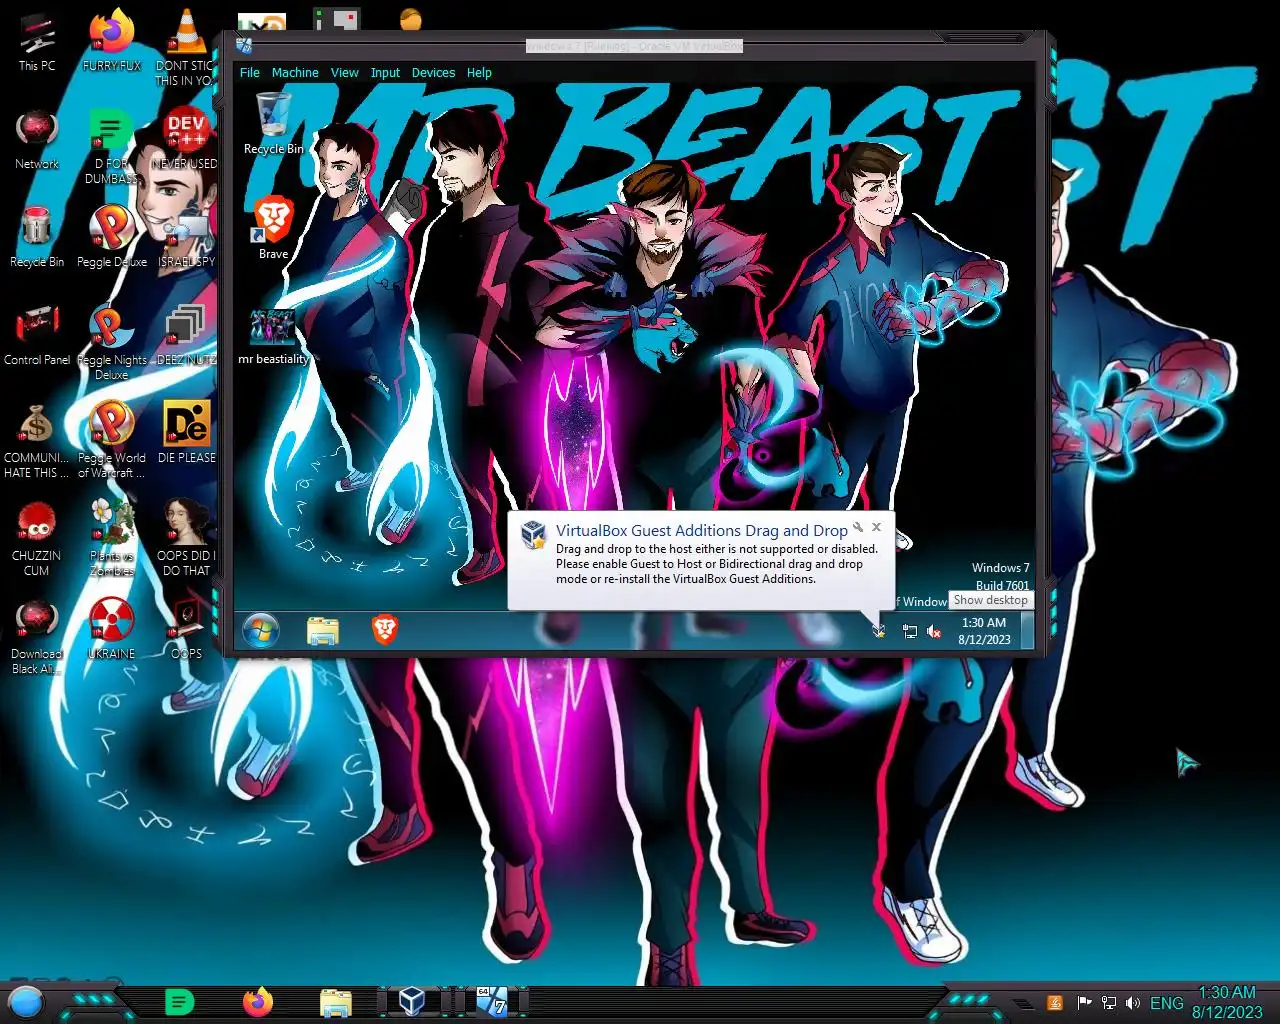Select the Download Black Al... desktop icon
The image size is (1280, 1024).
(x=37, y=636)
